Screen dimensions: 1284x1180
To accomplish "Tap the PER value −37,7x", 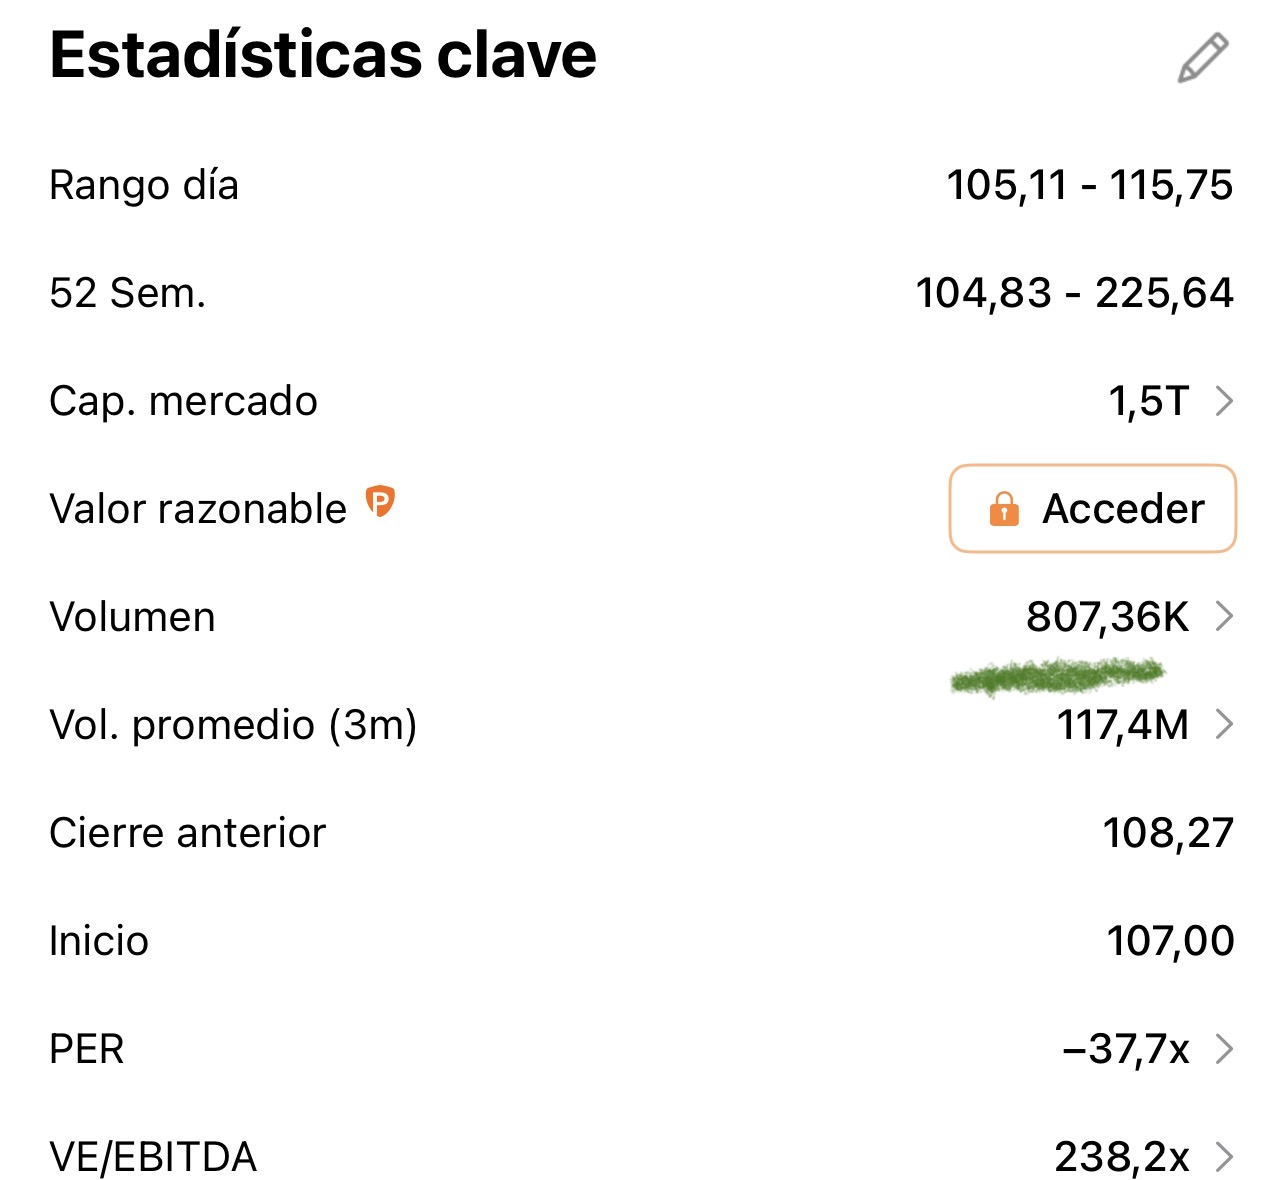I will [1126, 1049].
